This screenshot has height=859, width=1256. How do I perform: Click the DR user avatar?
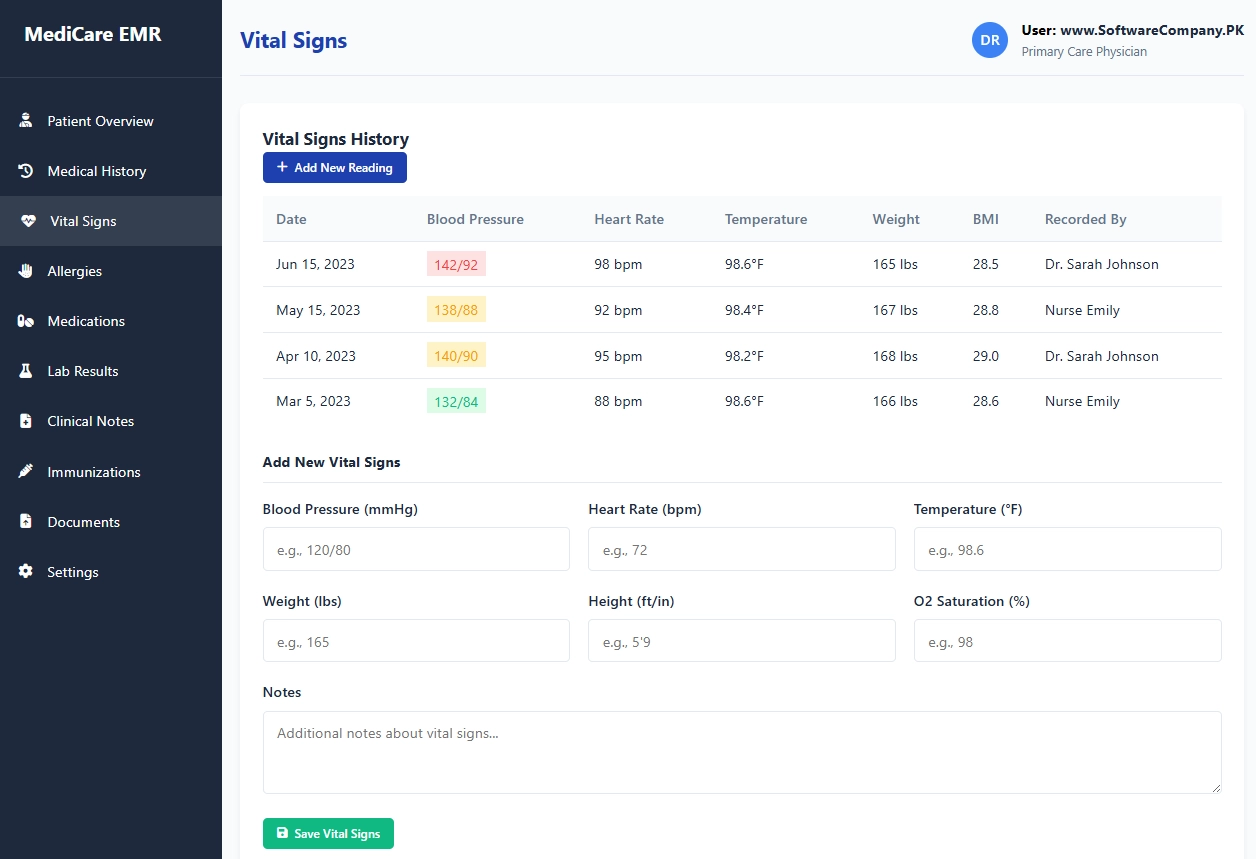tap(989, 40)
